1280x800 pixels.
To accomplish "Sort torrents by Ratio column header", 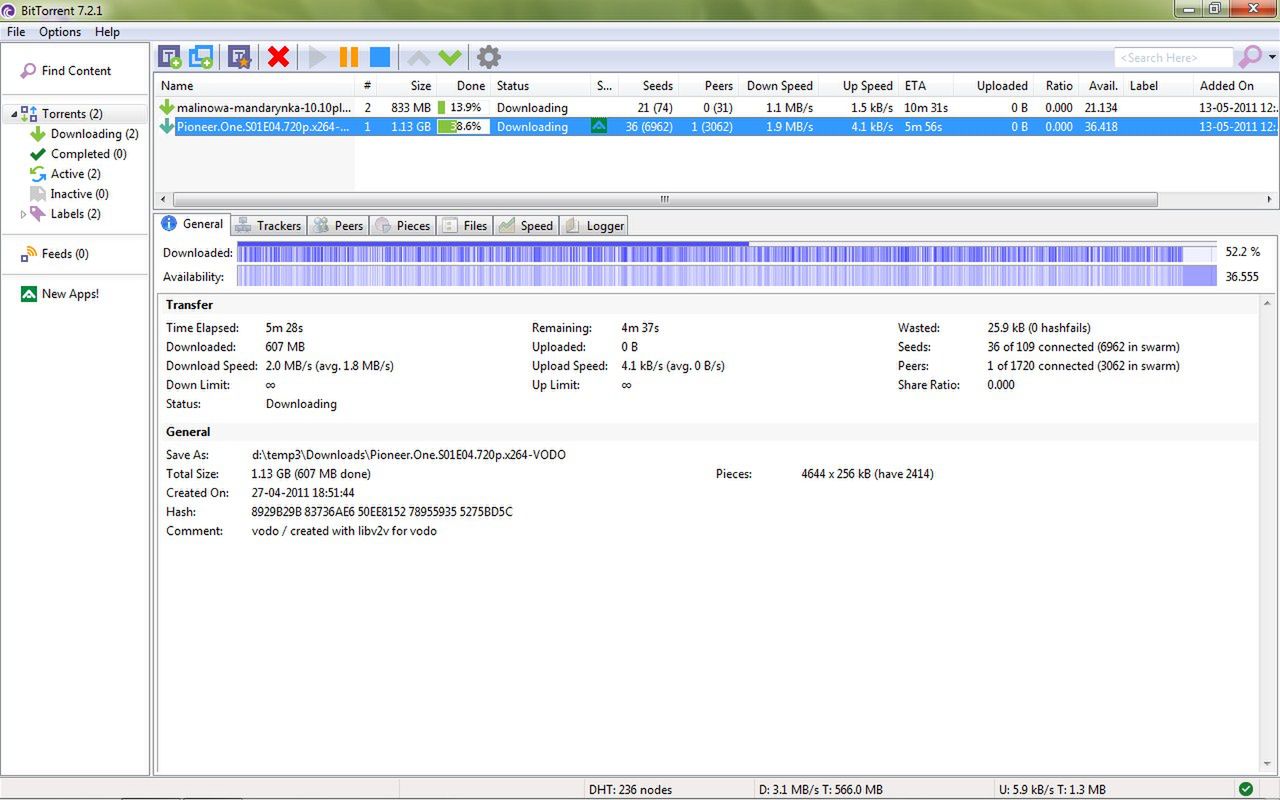I will 1055,86.
